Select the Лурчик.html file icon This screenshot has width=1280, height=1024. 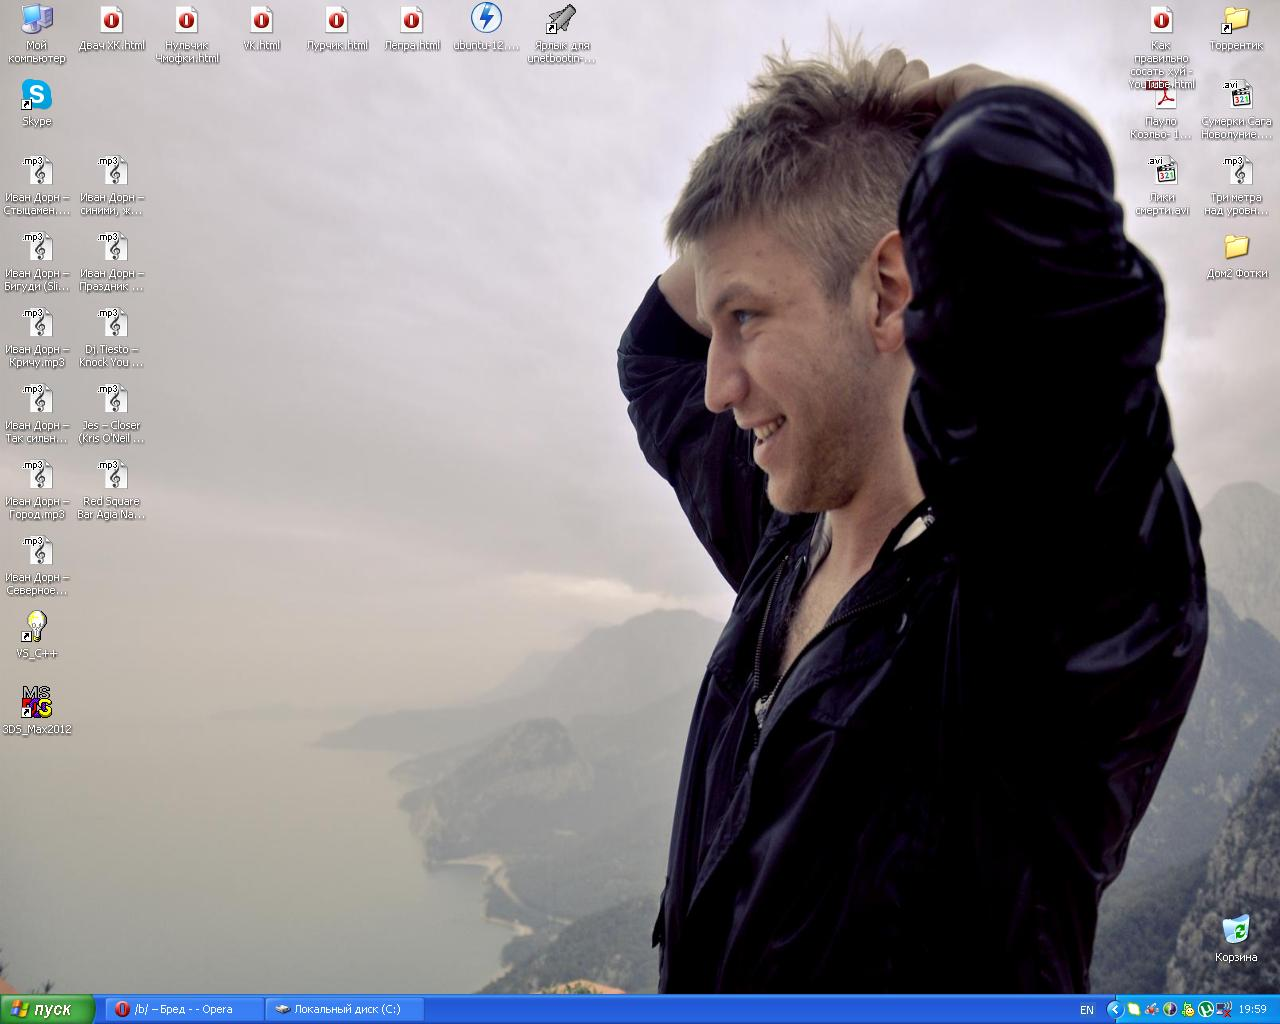coord(337,20)
